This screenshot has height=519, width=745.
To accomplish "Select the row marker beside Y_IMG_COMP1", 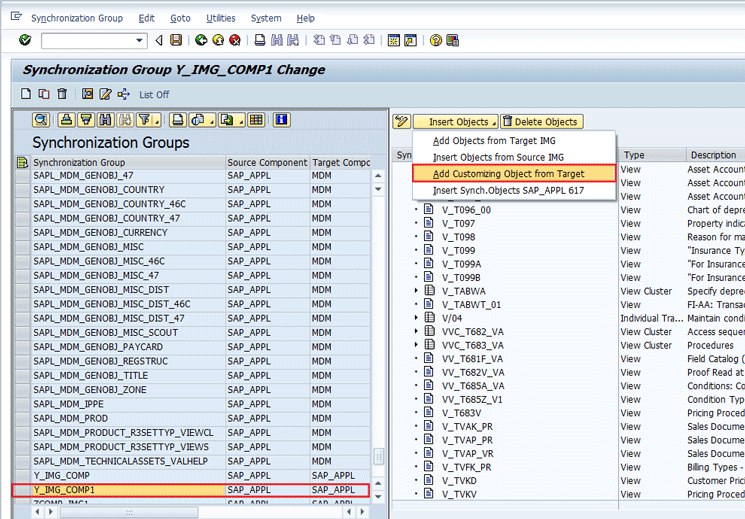I will coord(22,490).
